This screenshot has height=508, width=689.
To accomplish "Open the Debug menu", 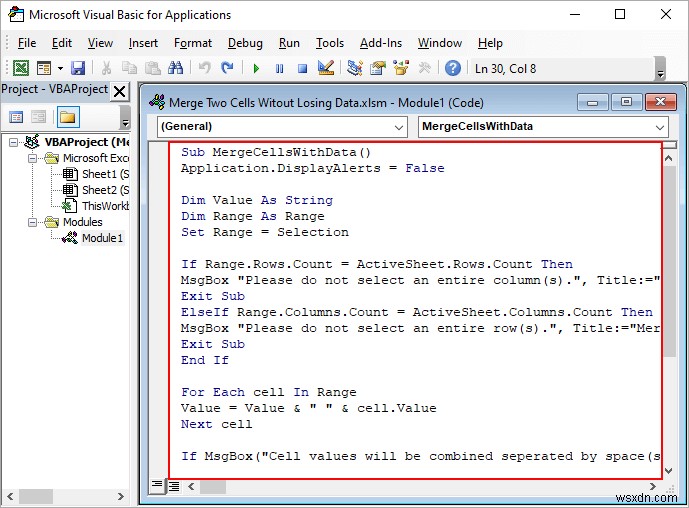I will click(x=245, y=43).
